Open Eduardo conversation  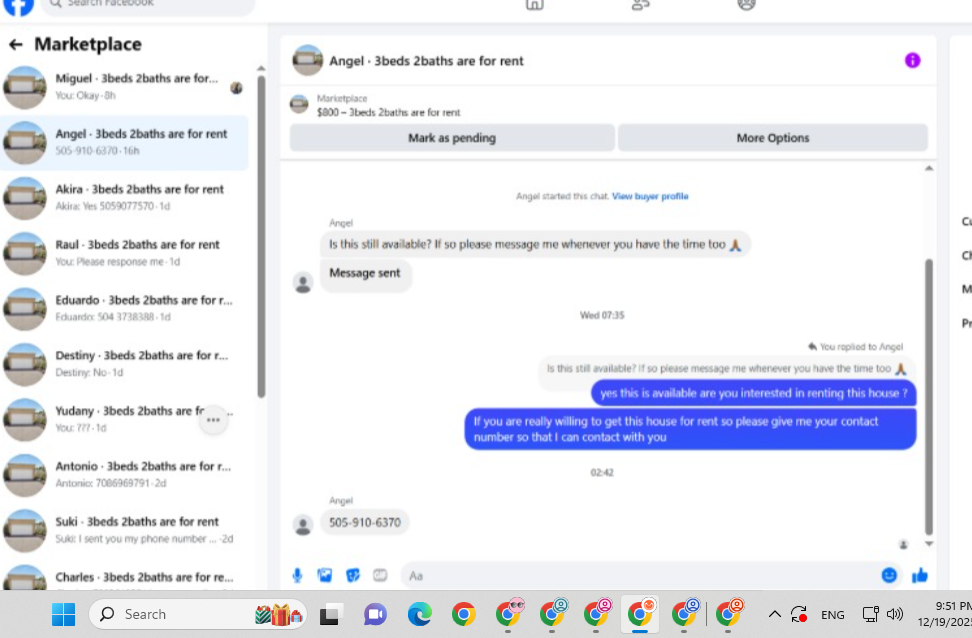[124, 309]
